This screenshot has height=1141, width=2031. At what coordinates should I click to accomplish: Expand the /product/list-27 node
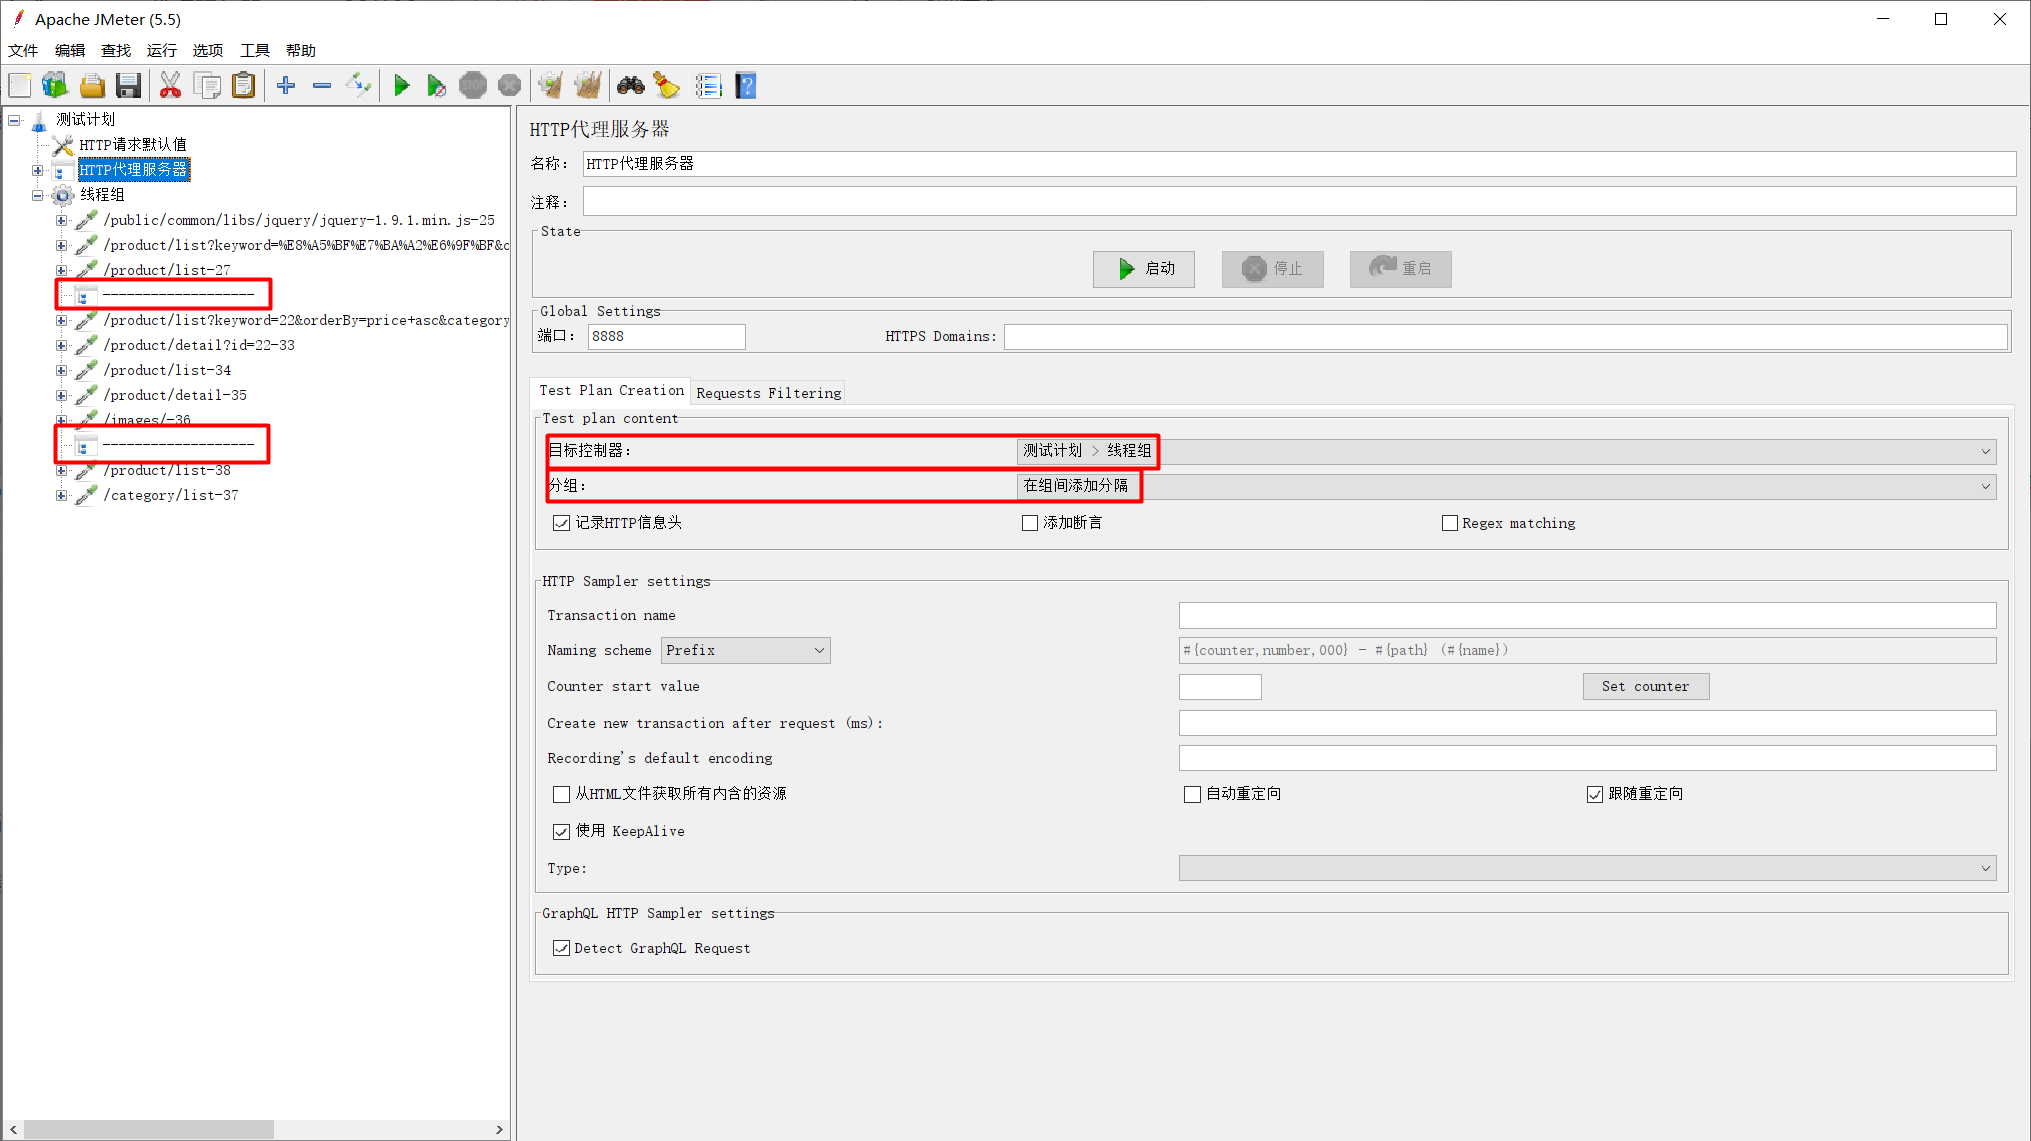click(x=62, y=270)
